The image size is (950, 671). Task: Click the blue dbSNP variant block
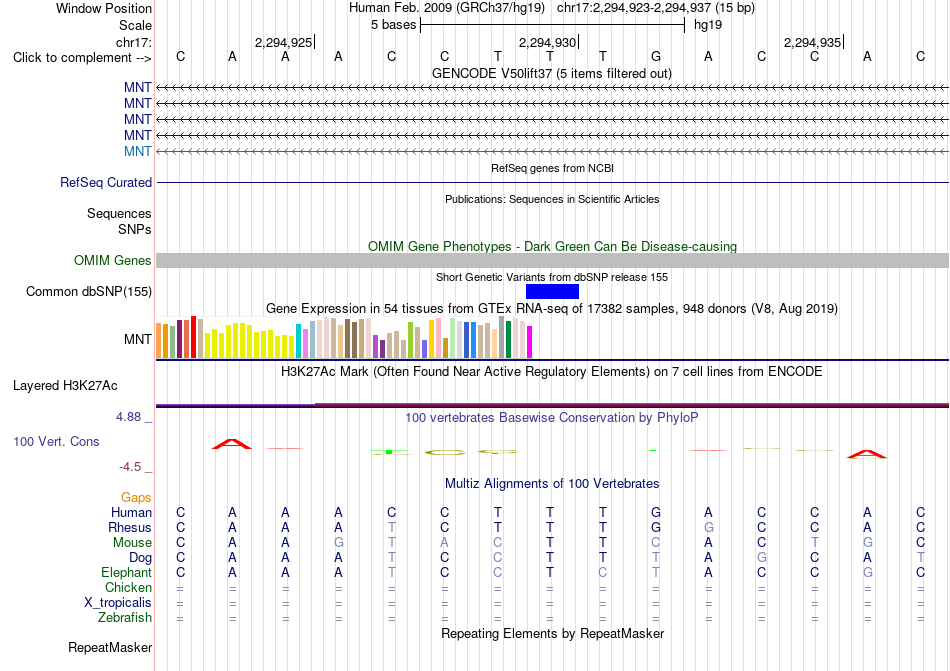[x=552, y=291]
